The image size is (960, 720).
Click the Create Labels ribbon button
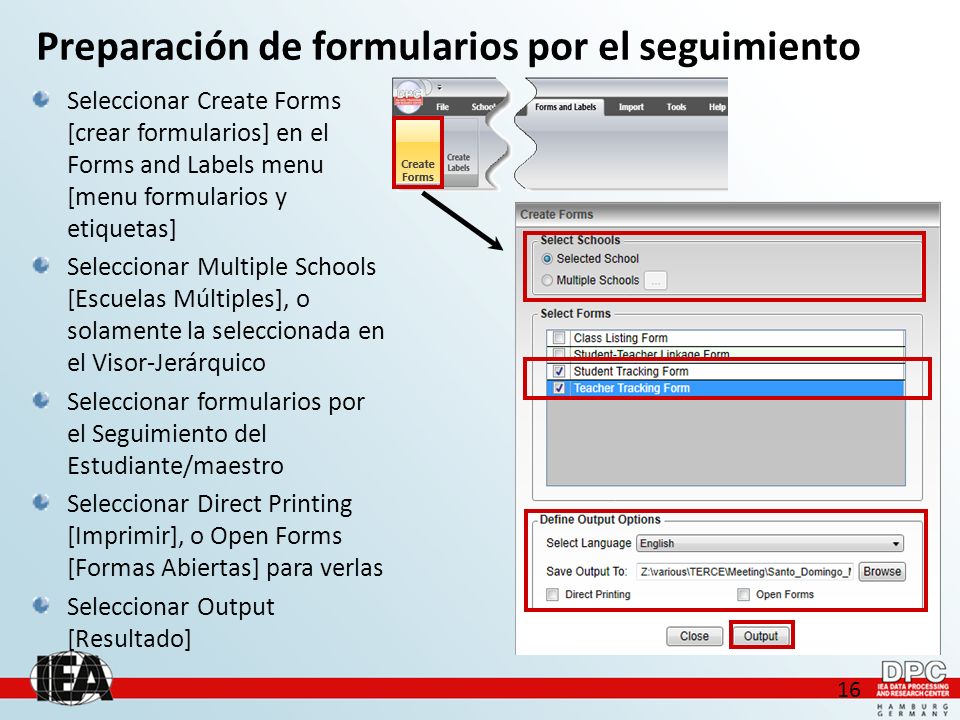(x=459, y=153)
